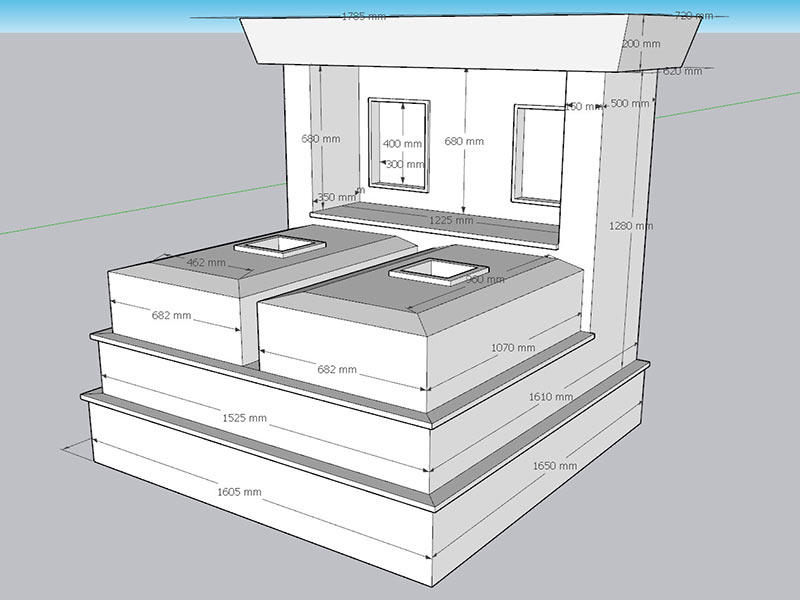Click the 400 mm window height label

point(403,144)
